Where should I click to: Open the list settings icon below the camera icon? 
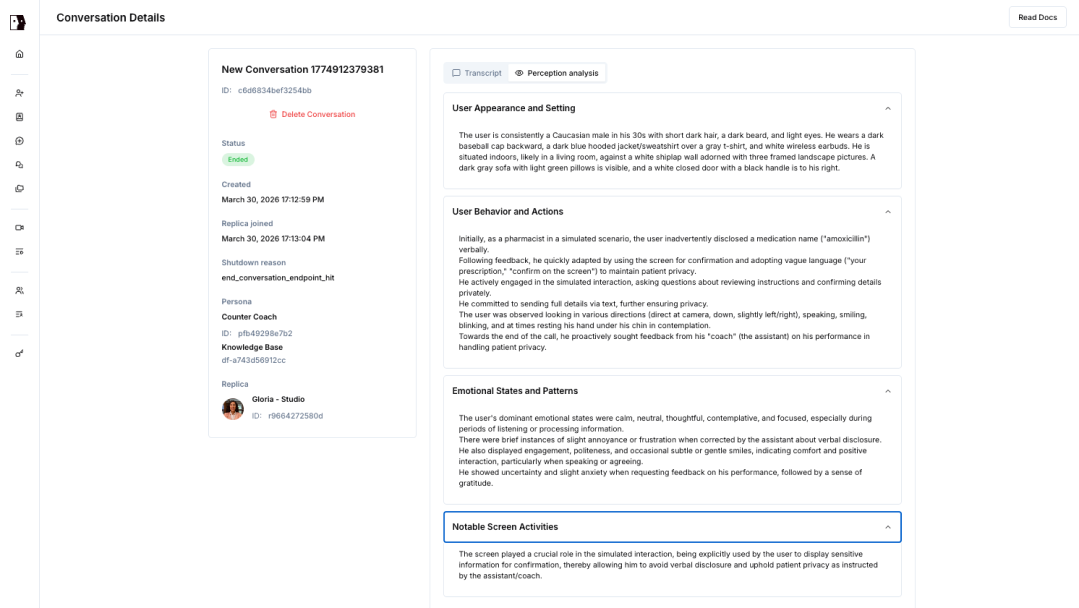17,251
